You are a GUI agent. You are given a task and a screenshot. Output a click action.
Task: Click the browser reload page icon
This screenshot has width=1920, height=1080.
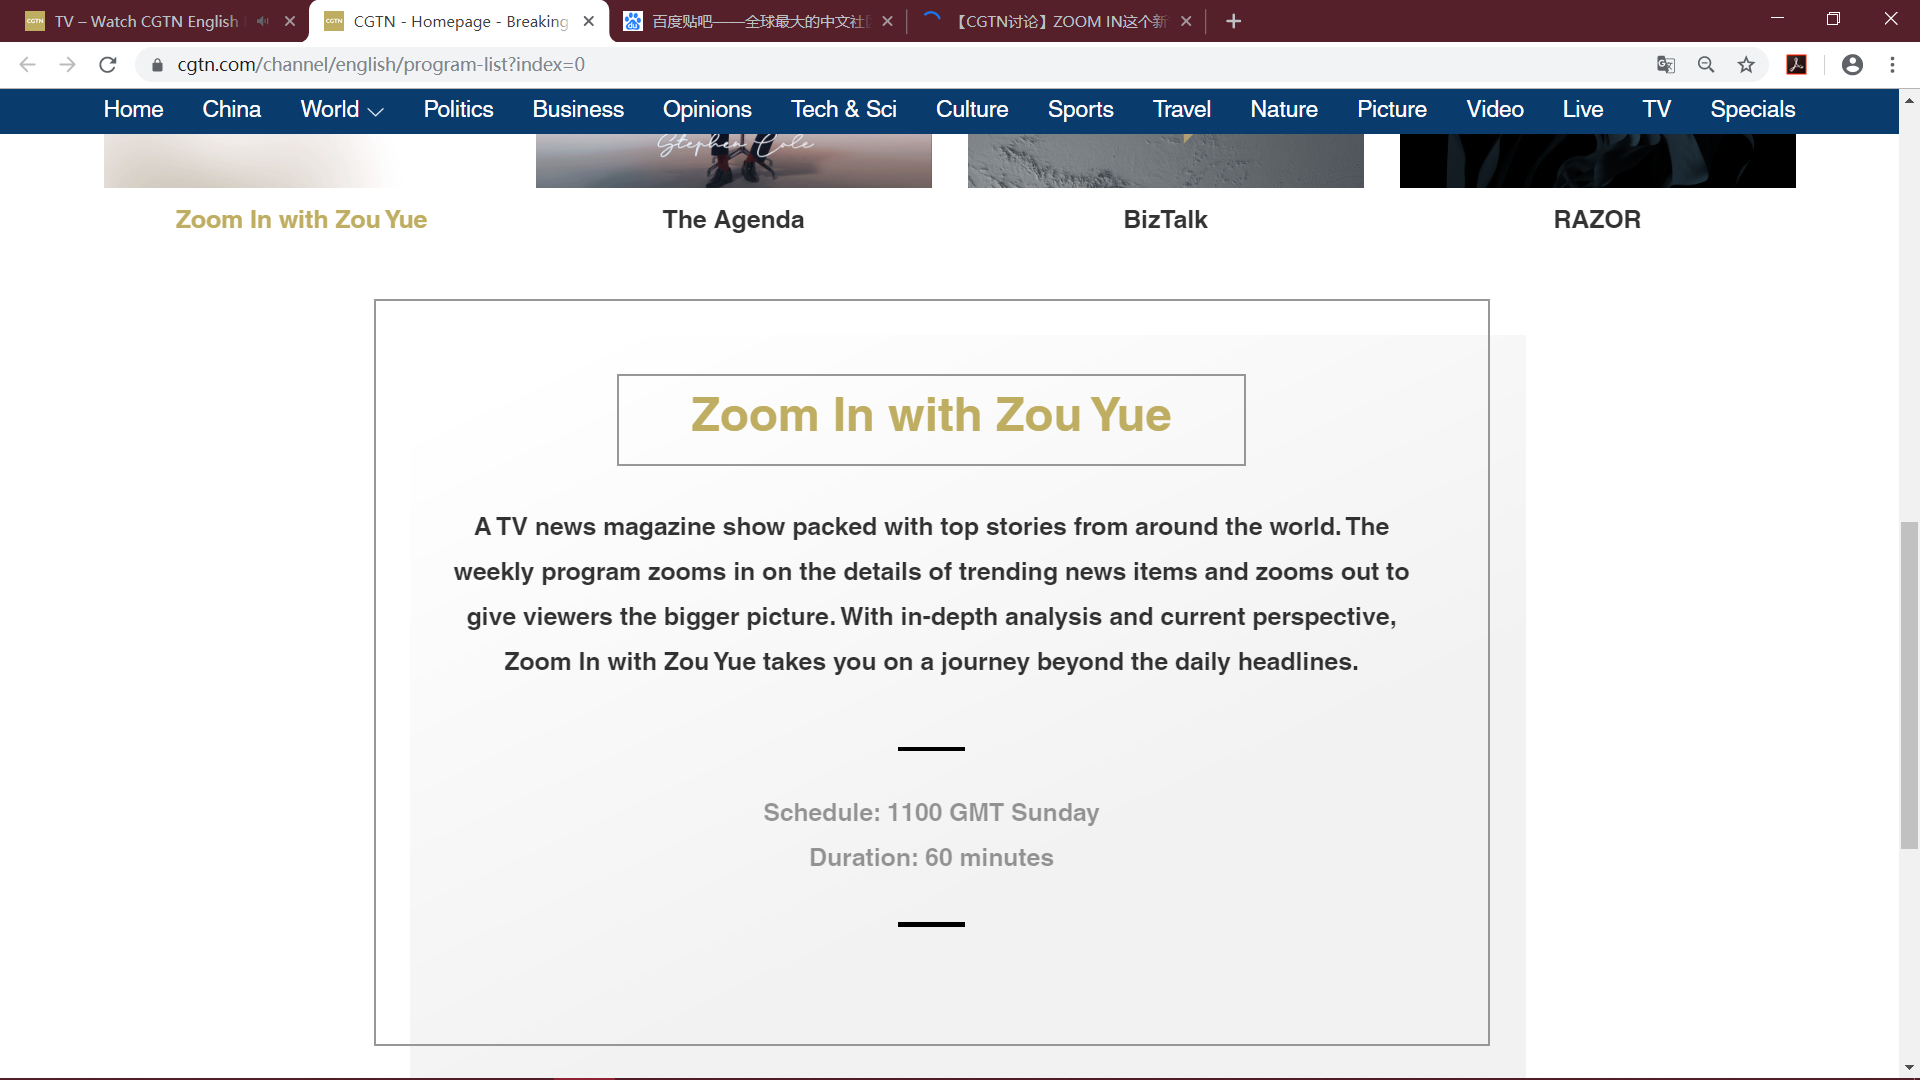click(108, 65)
